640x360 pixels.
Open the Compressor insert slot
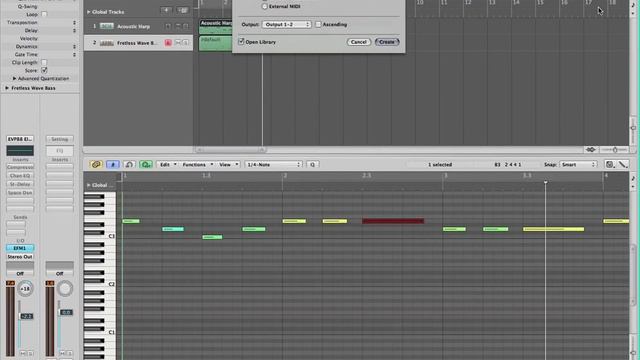[20, 167]
